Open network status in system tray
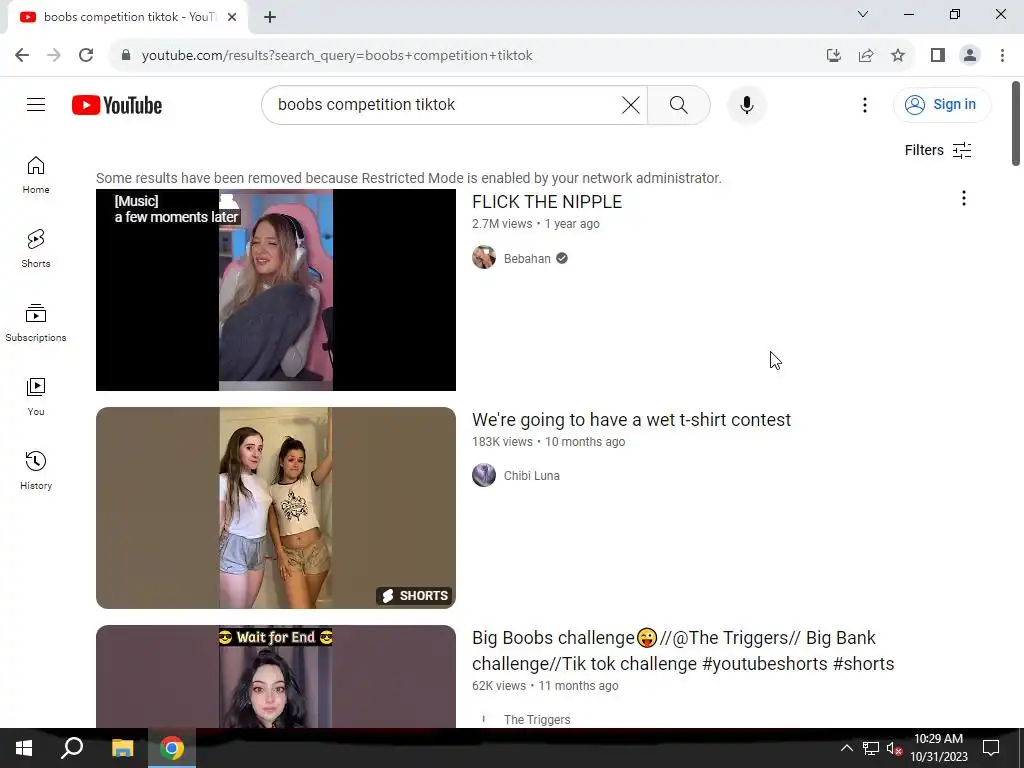This screenshot has height=768, width=1024. [871, 748]
